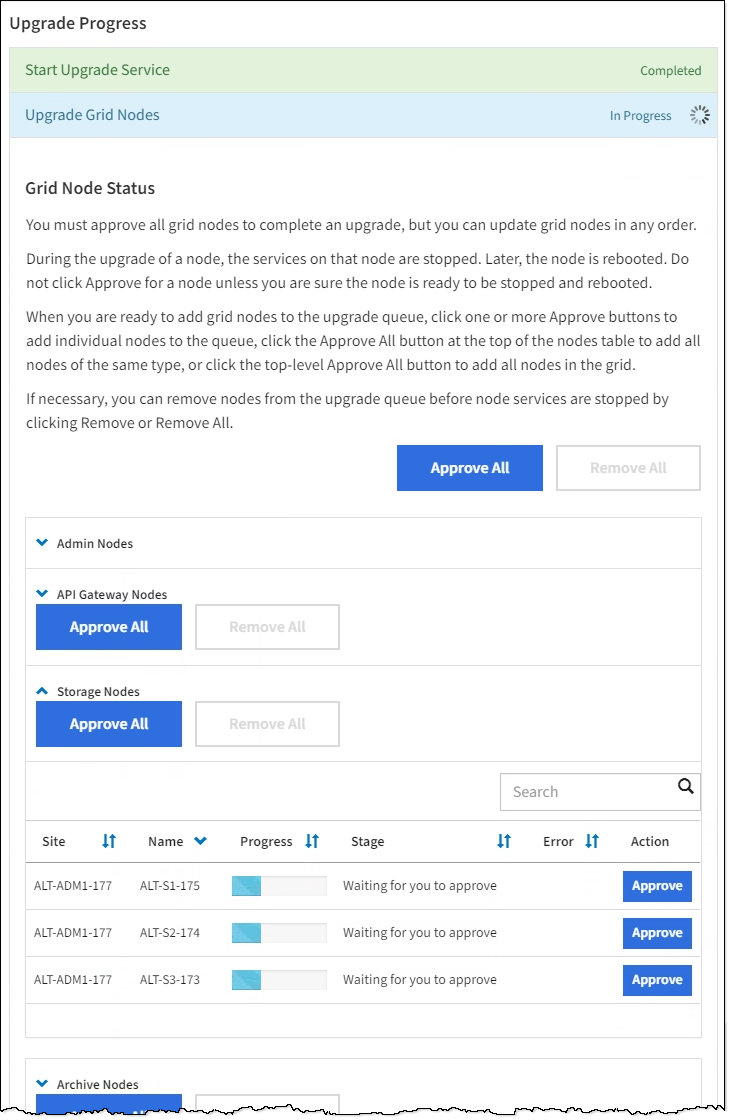Approve node ALT-S2-174
730x1120 pixels.
(x=657, y=933)
